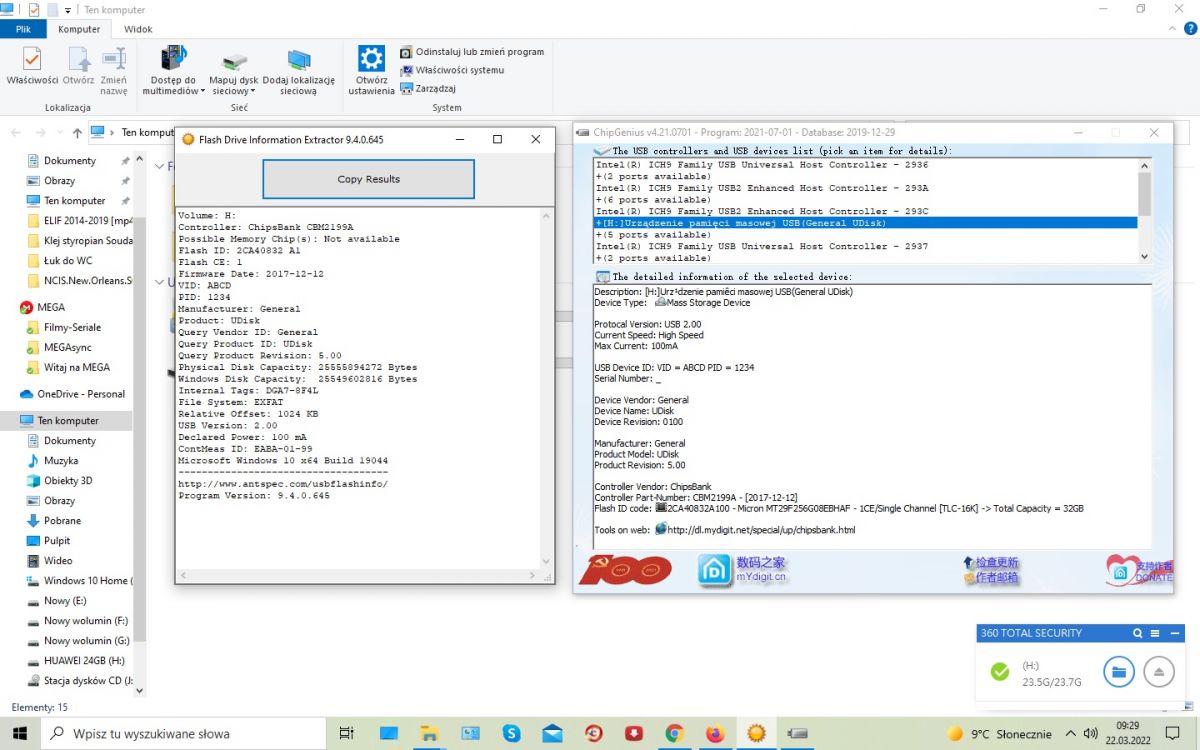Viewport: 1200px width, 750px height.
Task: Click Zarządzaj in System group
Action: (428, 88)
